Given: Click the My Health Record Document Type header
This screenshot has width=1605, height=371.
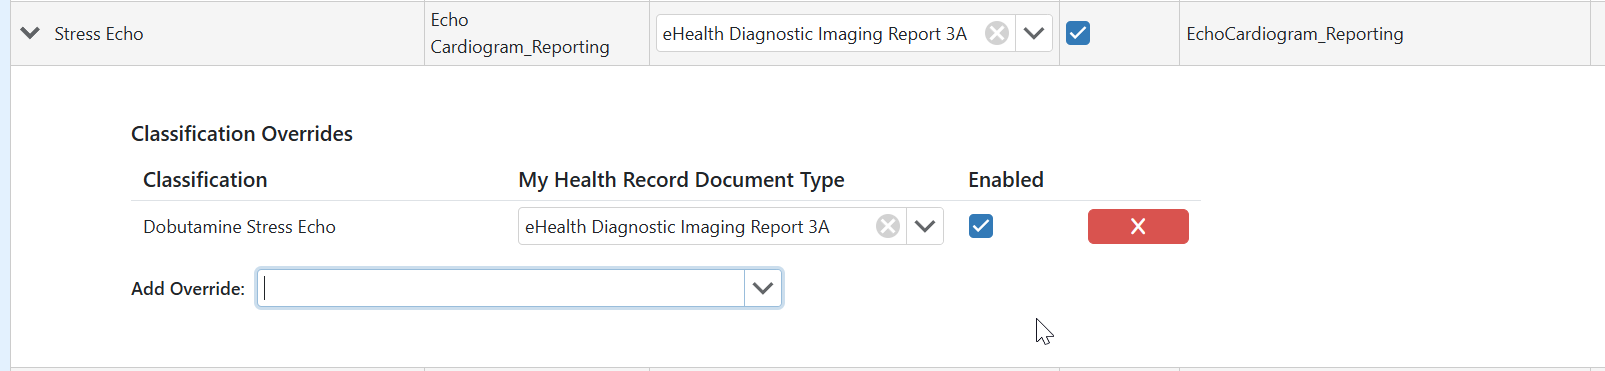Looking at the screenshot, I should (681, 179).
